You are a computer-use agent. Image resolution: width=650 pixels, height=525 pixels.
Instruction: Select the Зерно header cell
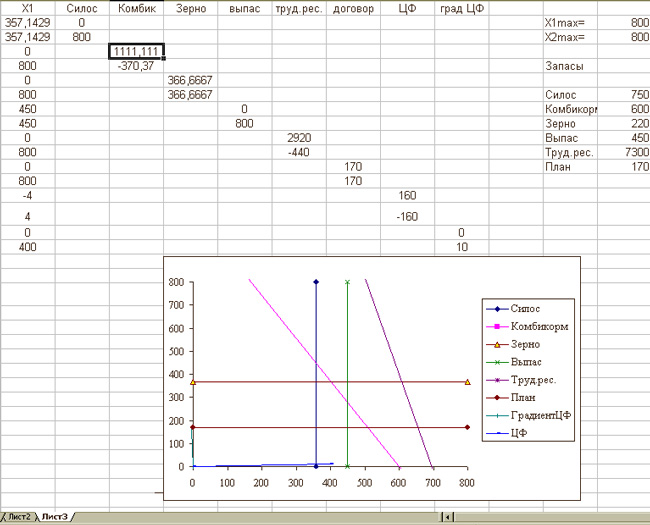pos(191,8)
